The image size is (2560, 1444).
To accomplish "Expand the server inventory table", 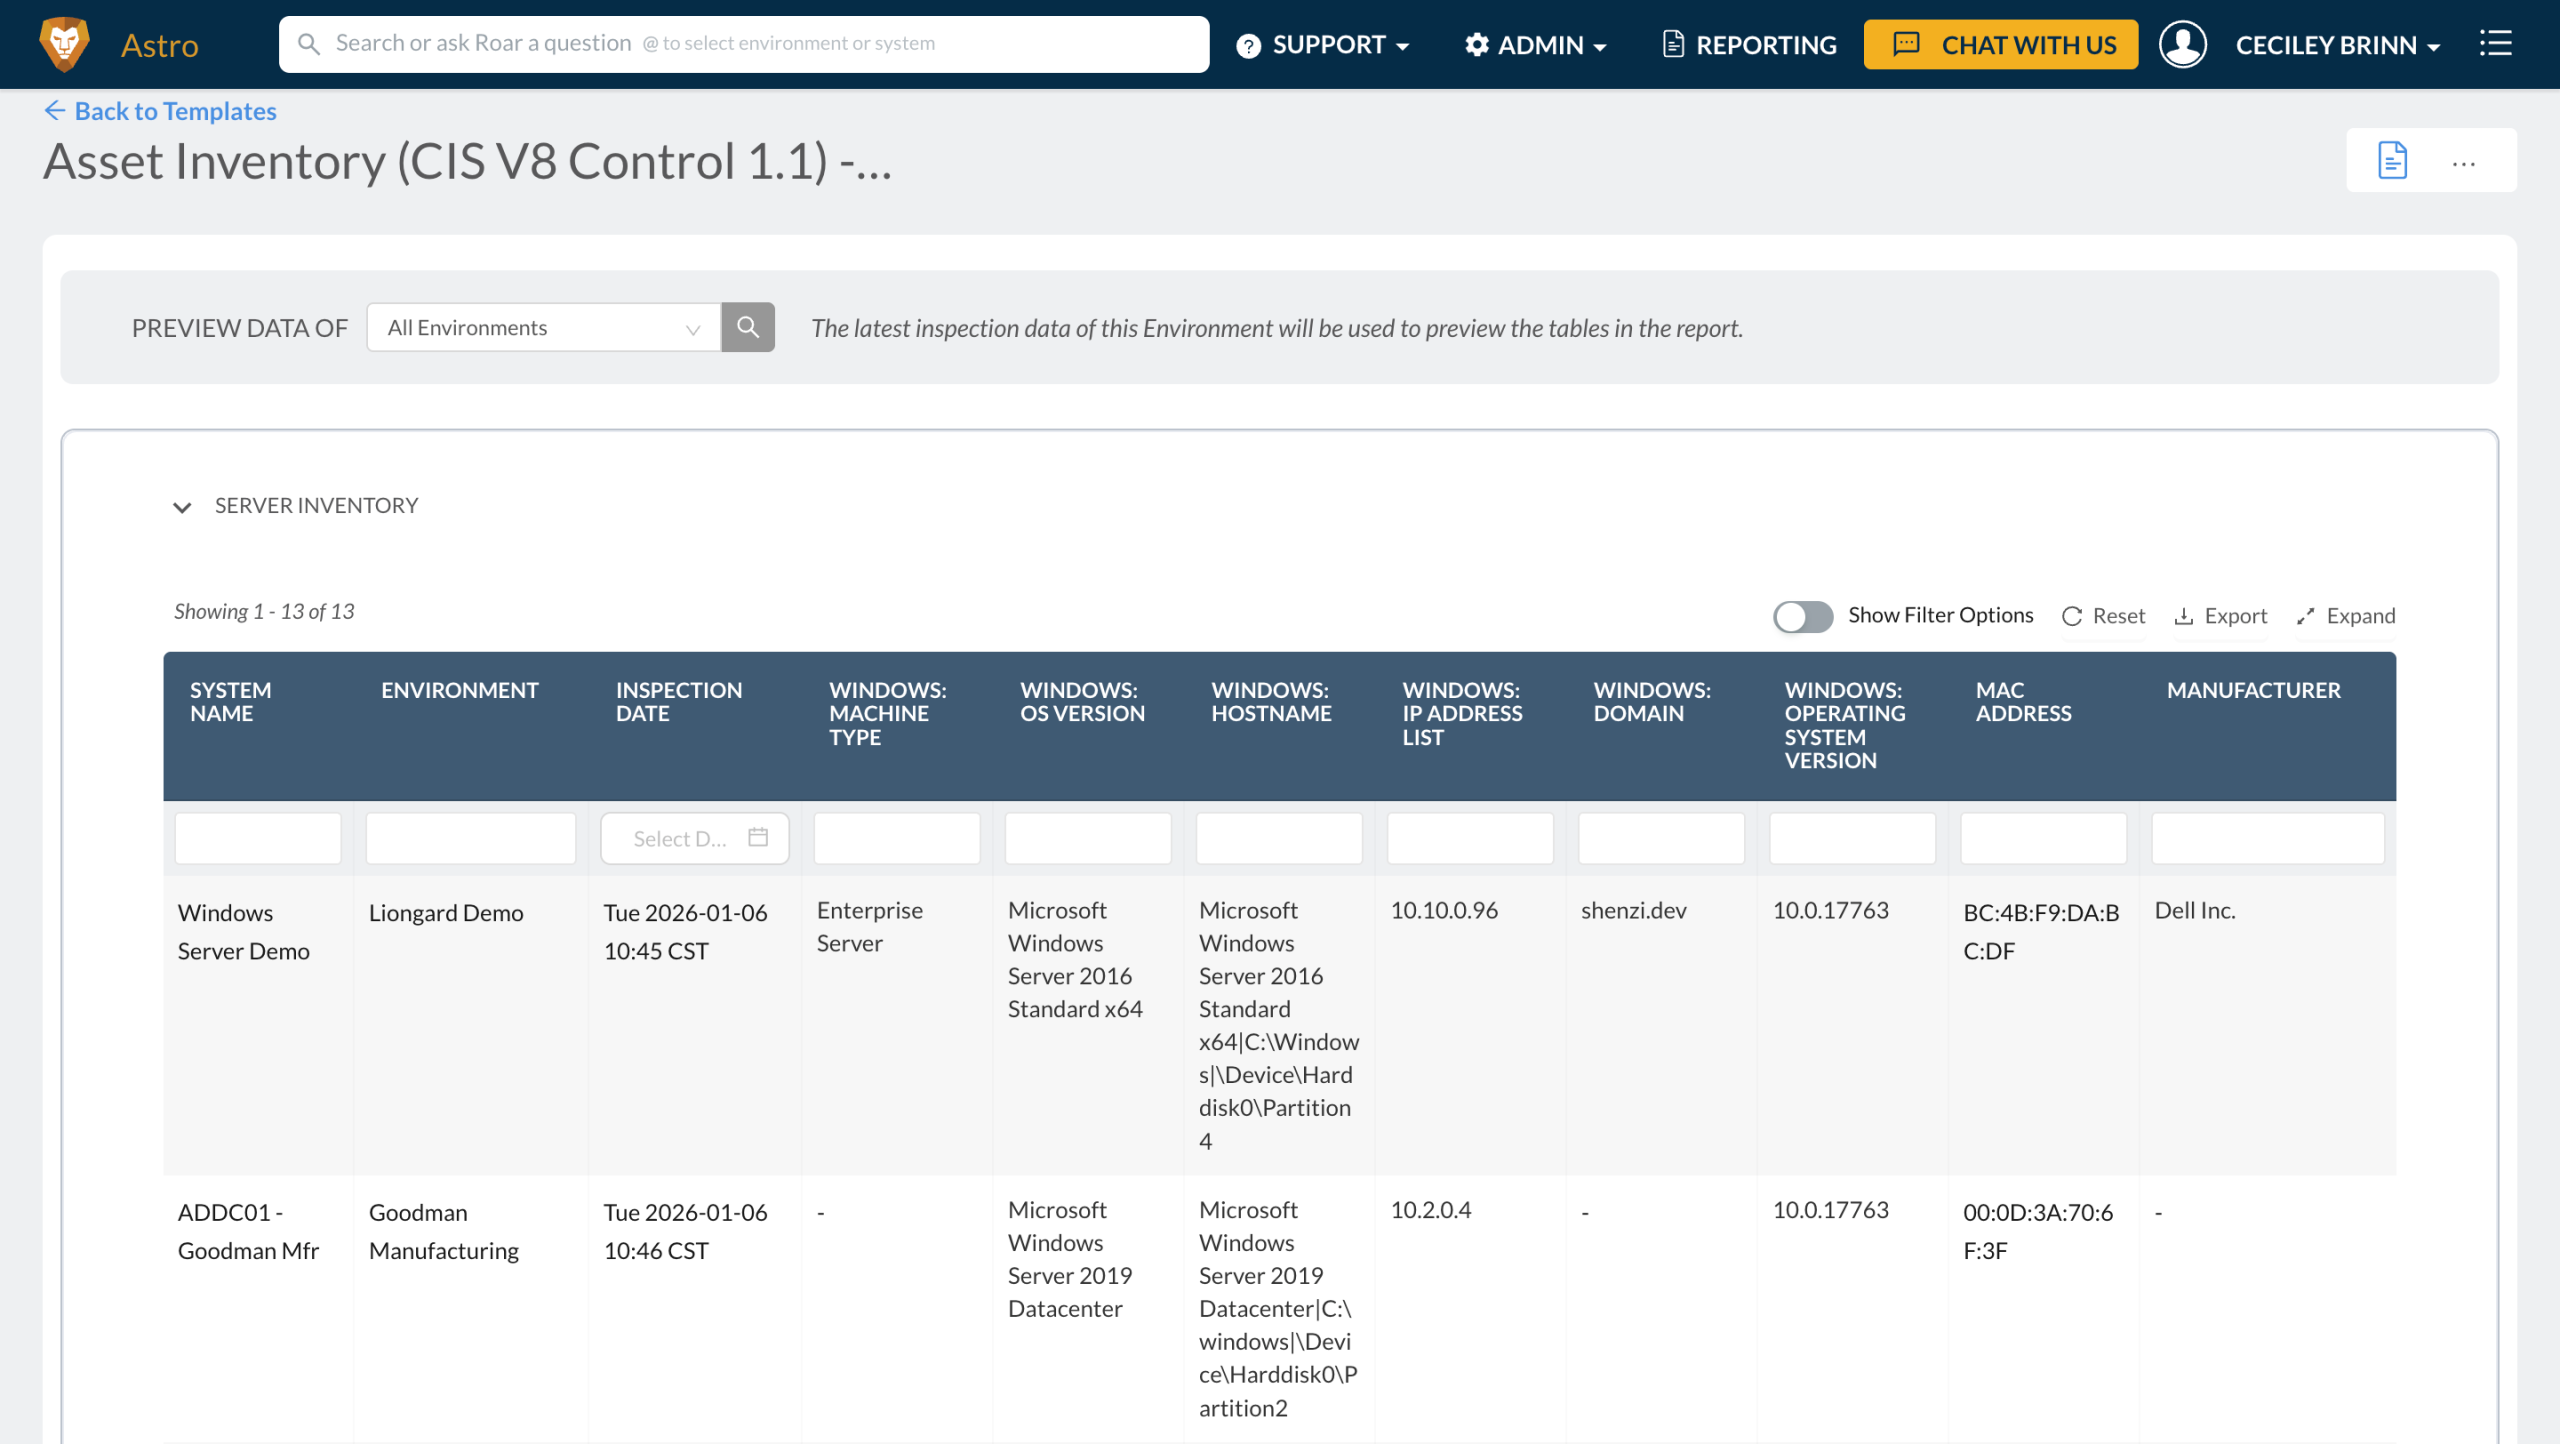I will [2346, 616].
